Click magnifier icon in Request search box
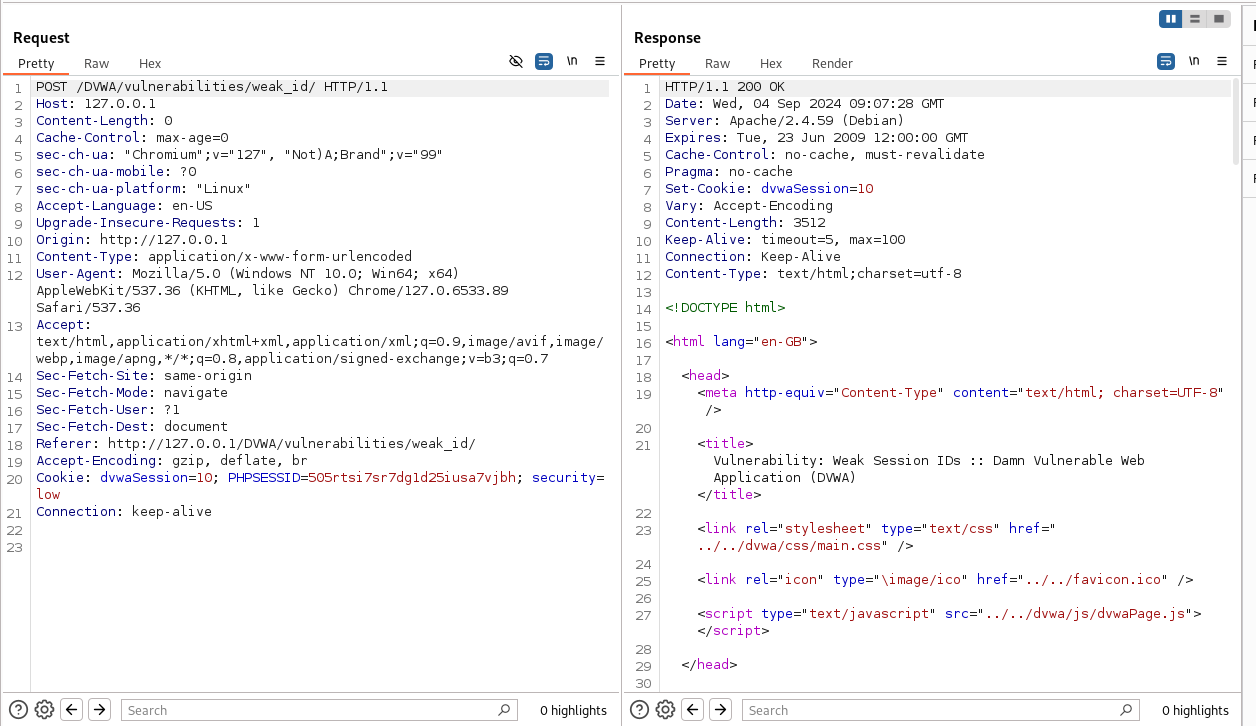Viewport: 1256px width, 726px height. (505, 710)
